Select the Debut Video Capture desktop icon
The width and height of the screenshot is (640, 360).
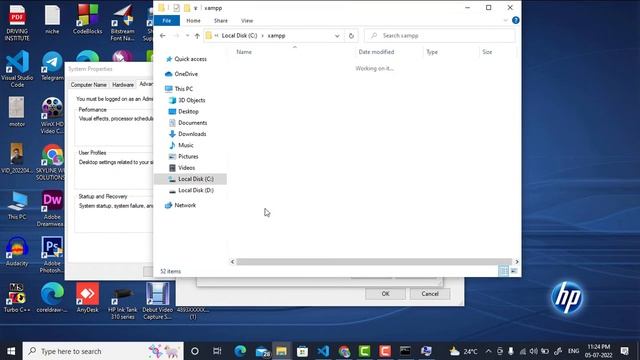click(158, 301)
